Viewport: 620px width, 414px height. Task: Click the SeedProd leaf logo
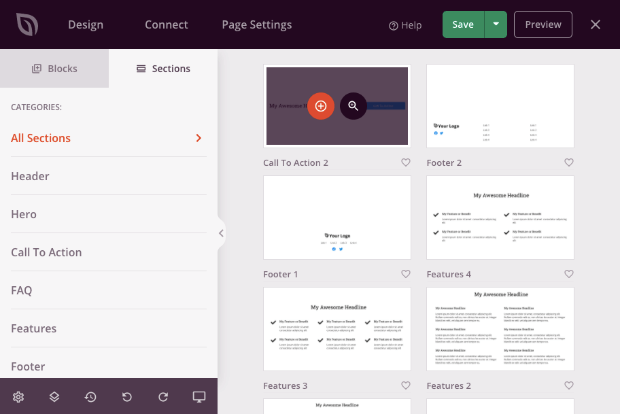pyautogui.click(x=27, y=25)
